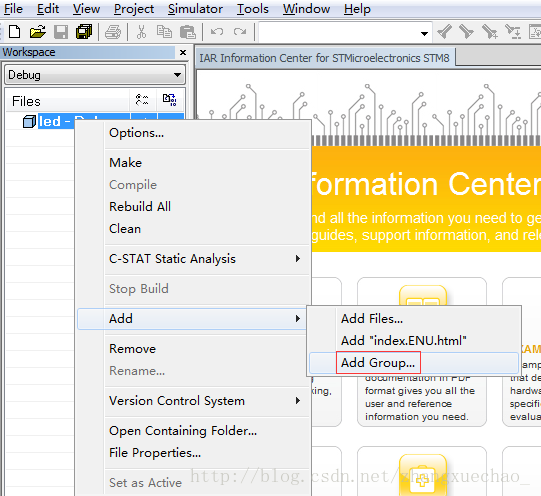Select Add "index.ENU.html" submenu item
This screenshot has height=496, width=541.
coord(404,341)
